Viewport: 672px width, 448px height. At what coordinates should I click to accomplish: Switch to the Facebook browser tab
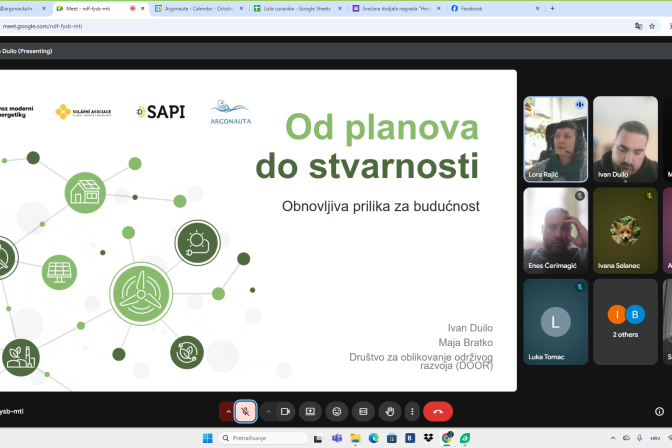pos(490,8)
